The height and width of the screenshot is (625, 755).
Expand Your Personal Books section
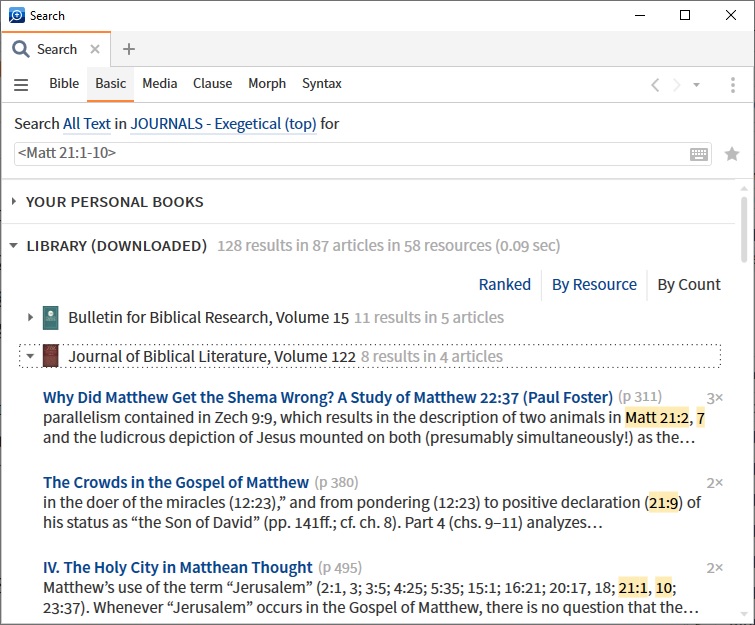(14, 202)
